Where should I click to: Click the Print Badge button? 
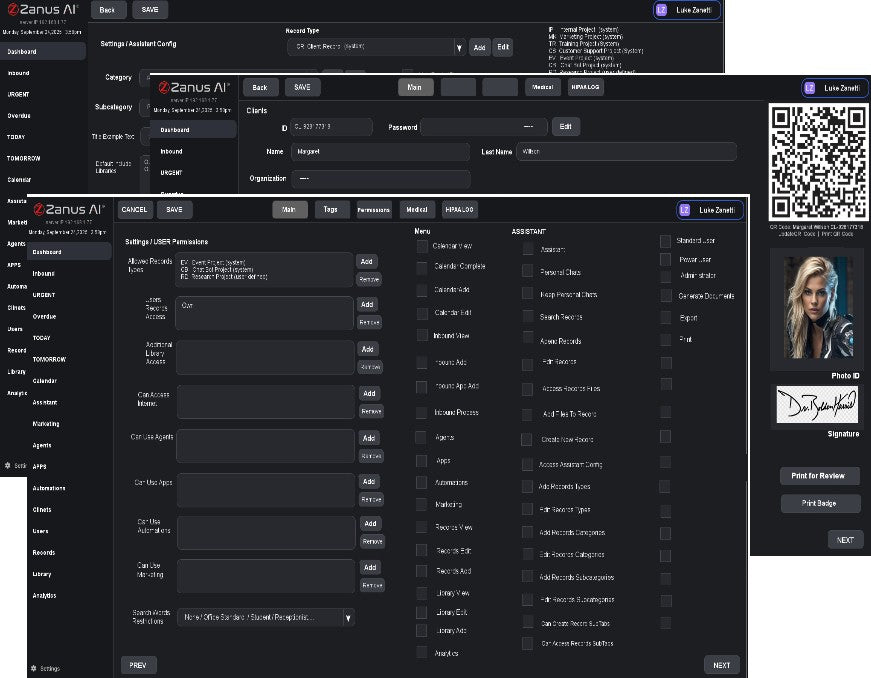[820, 503]
